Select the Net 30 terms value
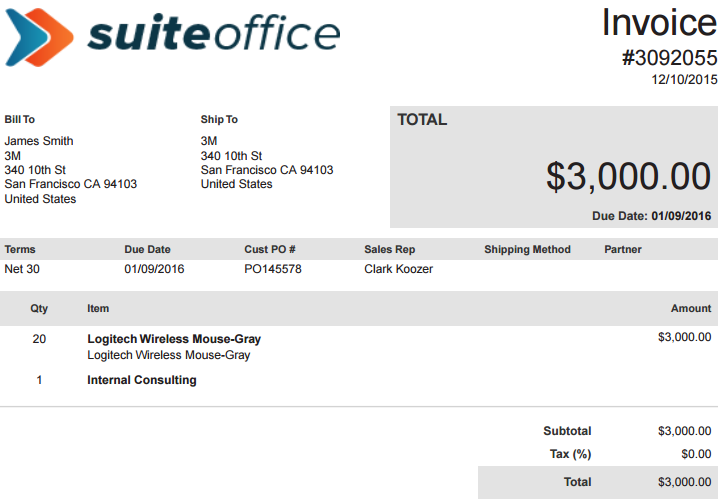The image size is (718, 501). coord(22,269)
